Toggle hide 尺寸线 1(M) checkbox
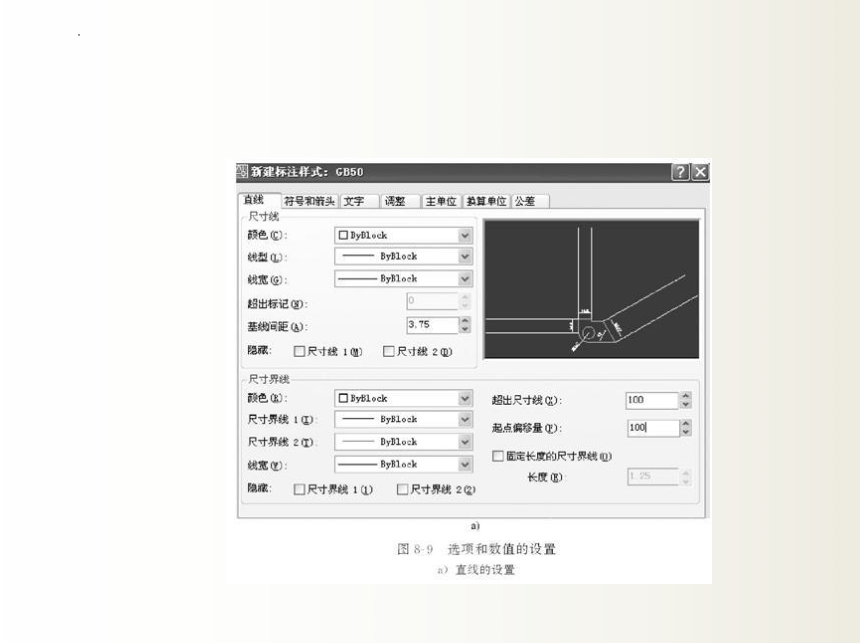Viewport: 860px width, 643px height. [x=299, y=351]
